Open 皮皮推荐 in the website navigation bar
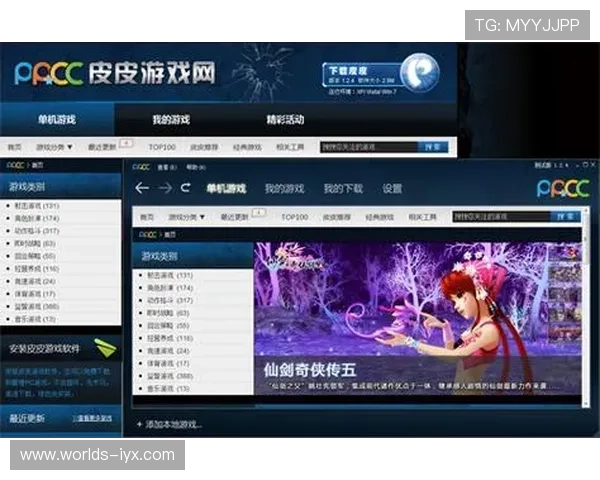Viewport: 600px width, 480px height. point(204,147)
